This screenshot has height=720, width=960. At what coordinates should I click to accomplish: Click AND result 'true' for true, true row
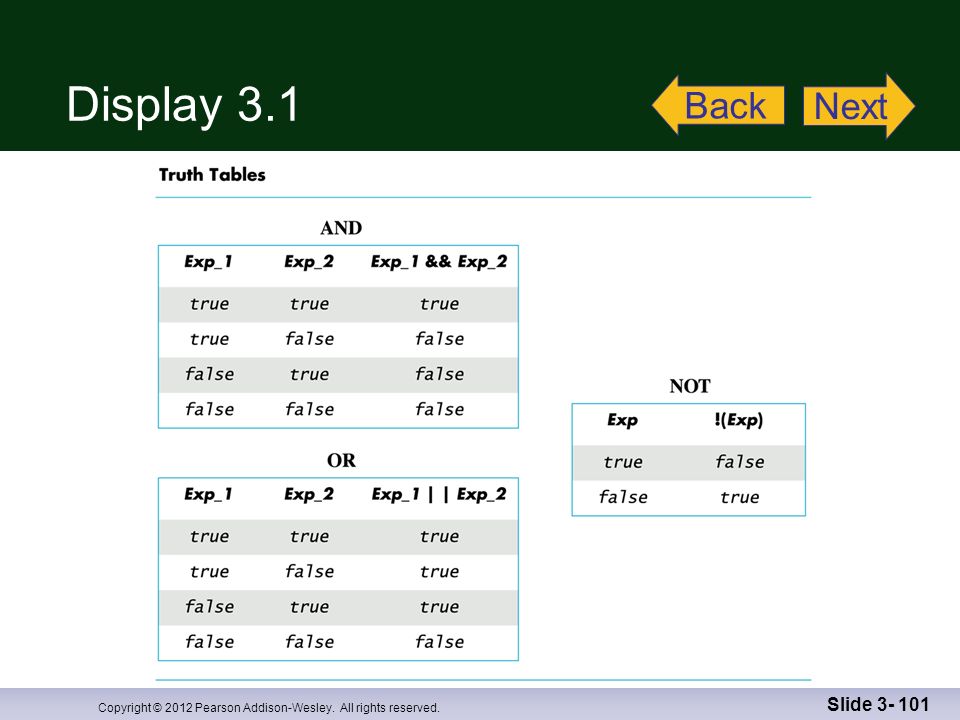439,304
